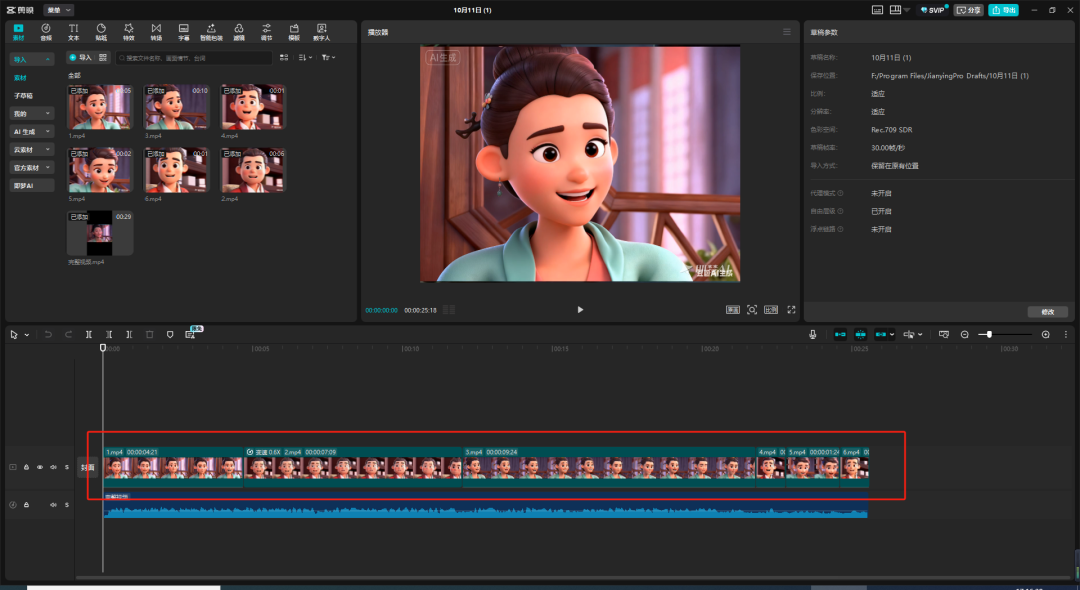The image size is (1080, 590).
Task: Expand the 我的 (My) sidebar section
Action: point(31,113)
